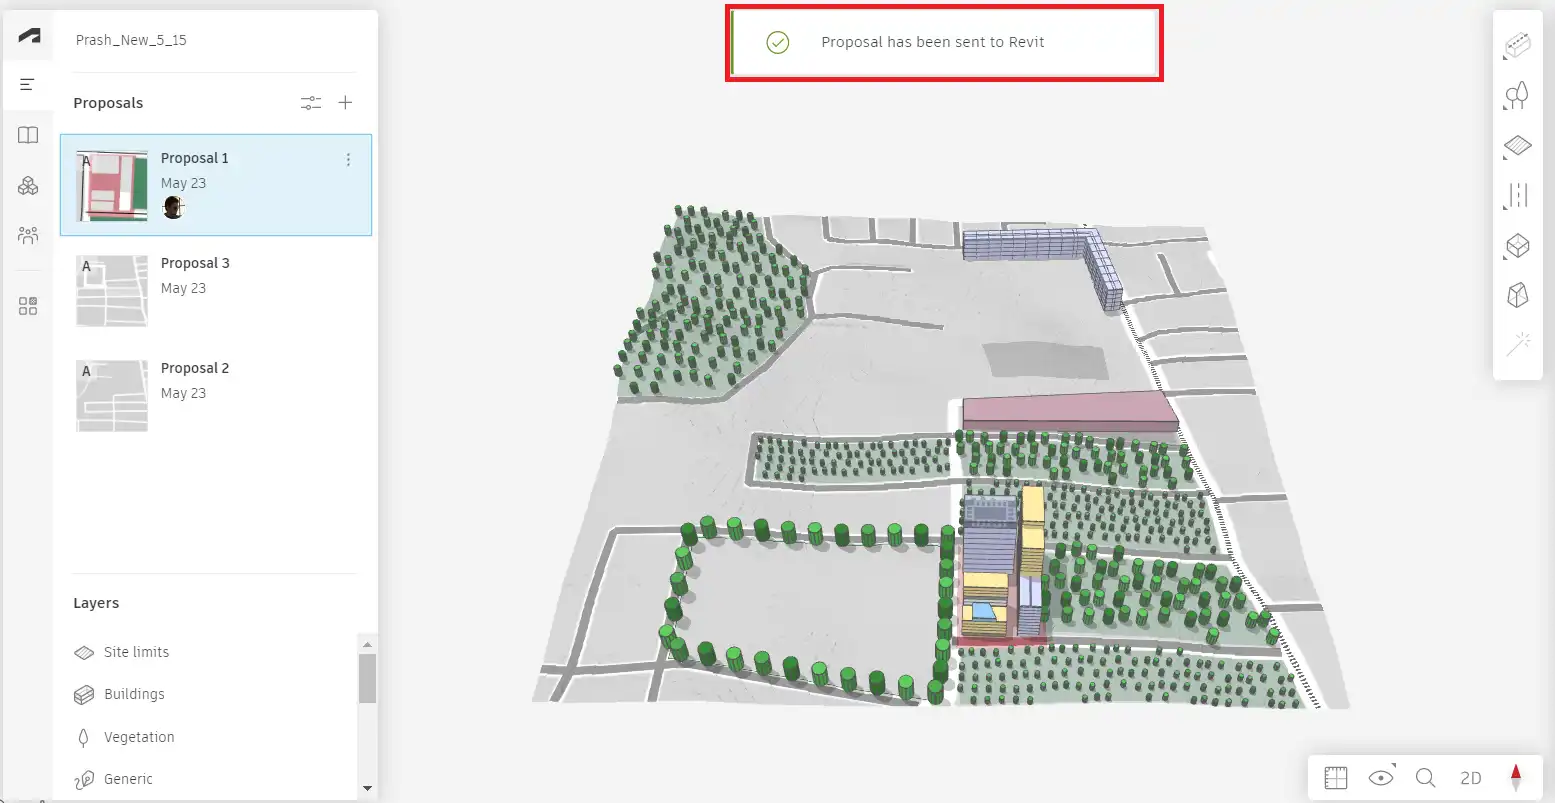The image size is (1555, 803).
Task: Open the stacked cubes sidebar panel
Action: click(x=28, y=185)
